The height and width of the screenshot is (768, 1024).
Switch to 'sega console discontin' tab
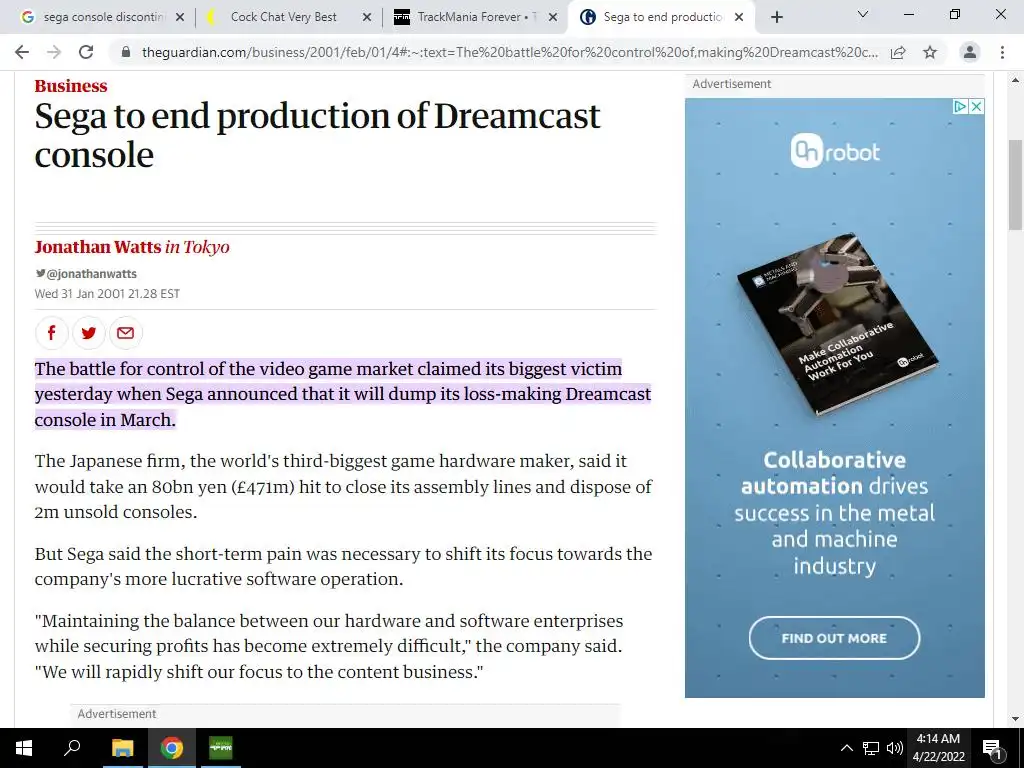(x=103, y=17)
